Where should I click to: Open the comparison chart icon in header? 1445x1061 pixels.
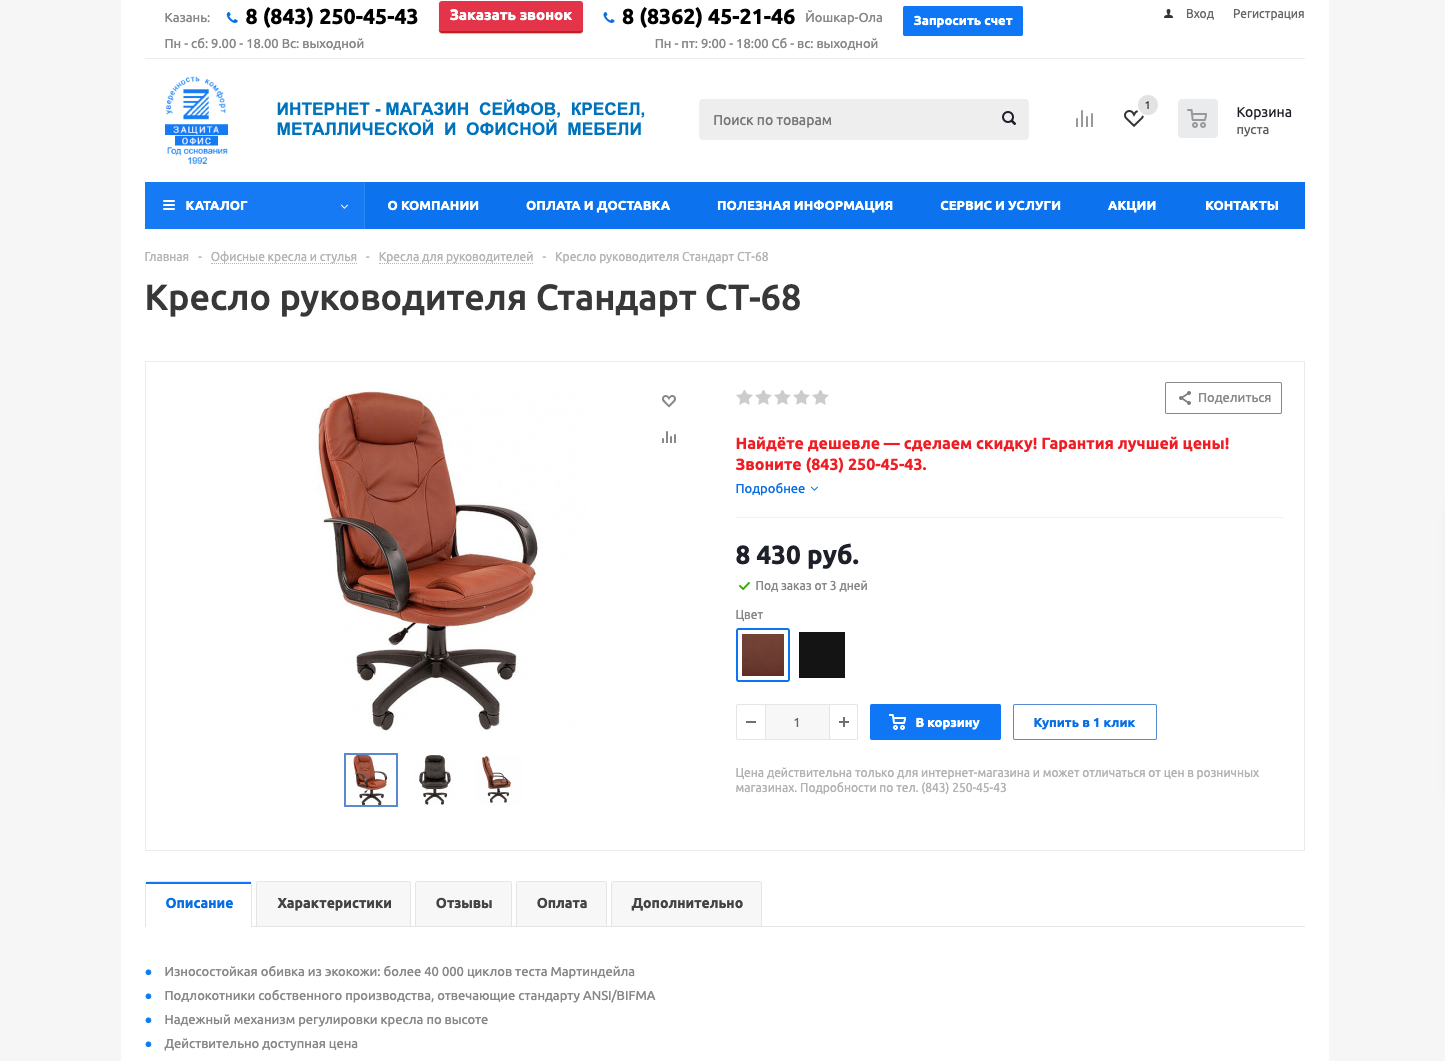click(1085, 119)
